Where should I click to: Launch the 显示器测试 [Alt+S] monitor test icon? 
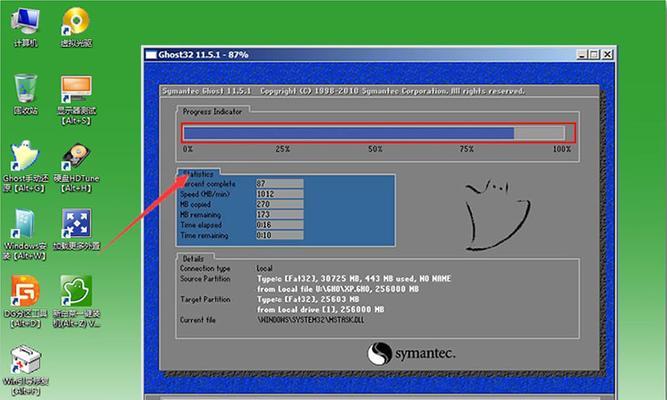76,100
